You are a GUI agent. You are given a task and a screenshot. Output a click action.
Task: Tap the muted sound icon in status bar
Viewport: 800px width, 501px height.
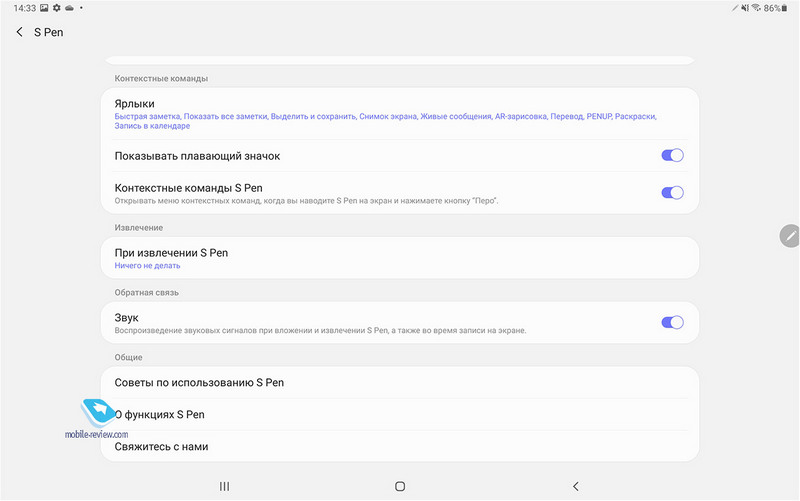point(745,8)
